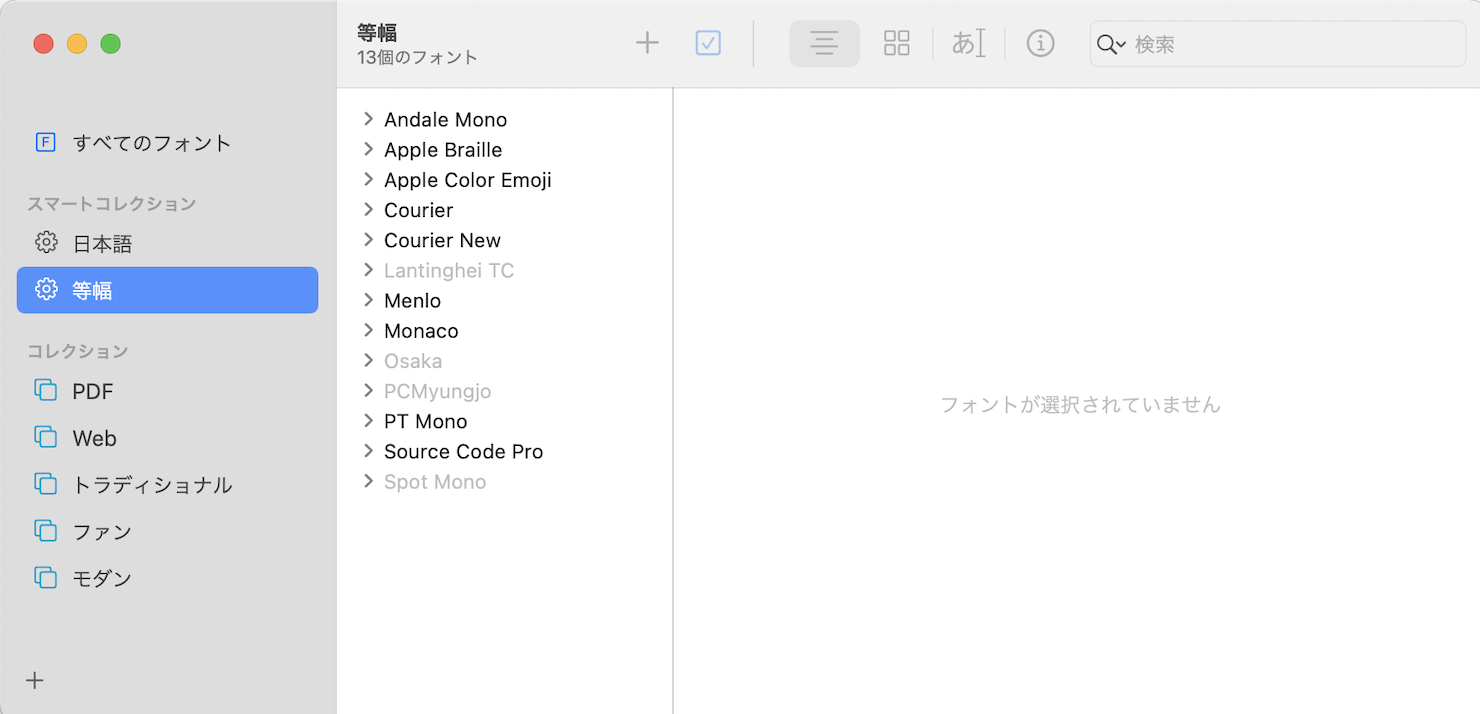
Task: Click the gear icon beside 等幅
Action: [46, 290]
